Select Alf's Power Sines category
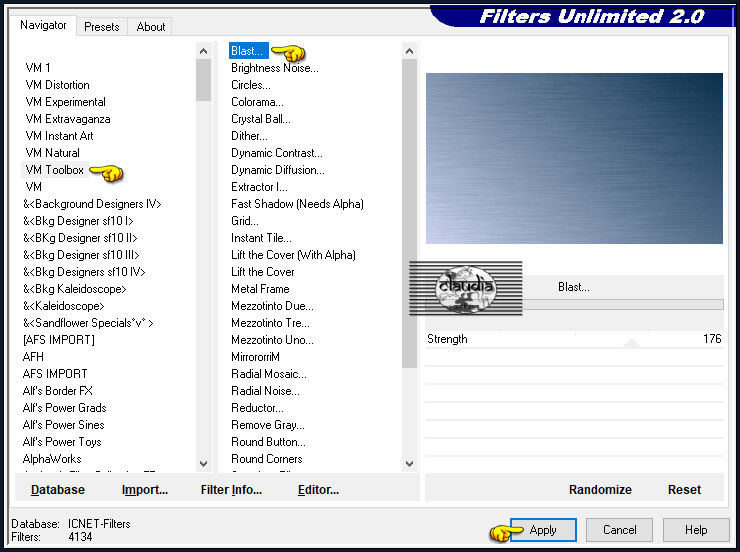740x552 pixels. [63, 425]
